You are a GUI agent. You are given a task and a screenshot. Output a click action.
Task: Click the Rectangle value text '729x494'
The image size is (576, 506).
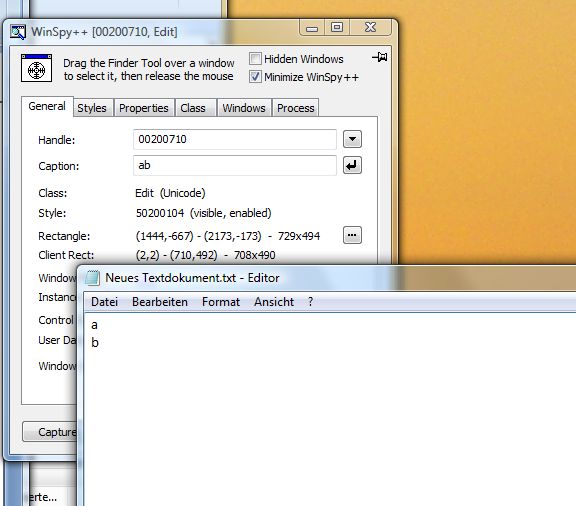[299, 236]
